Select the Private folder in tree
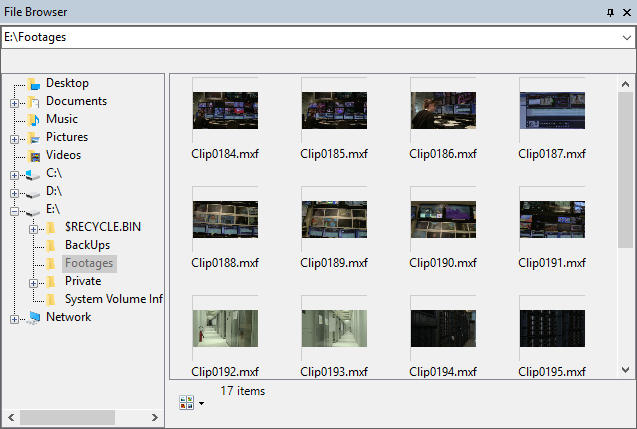637x429 pixels. [x=83, y=281]
